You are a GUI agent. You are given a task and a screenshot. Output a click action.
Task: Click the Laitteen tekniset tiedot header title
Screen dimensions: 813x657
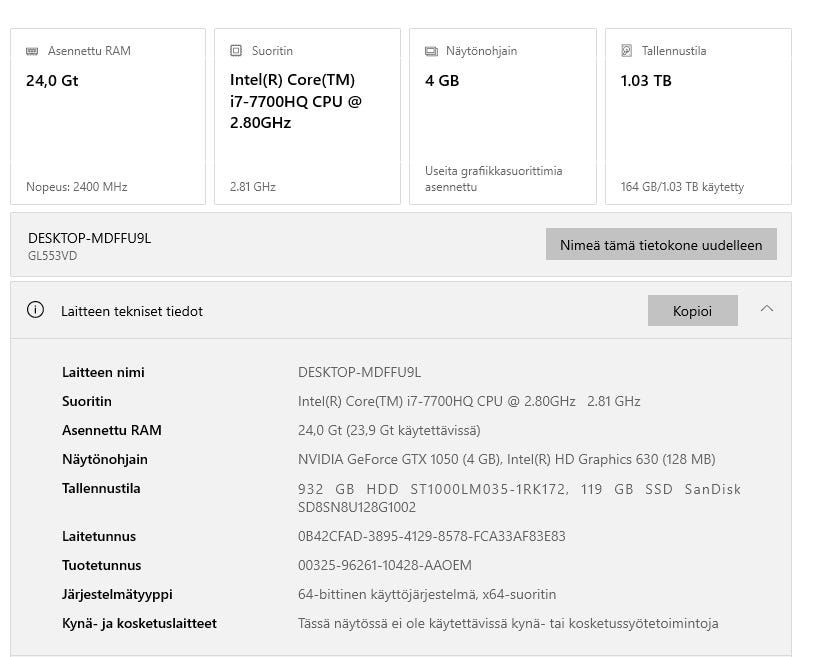pyautogui.click(x=132, y=311)
